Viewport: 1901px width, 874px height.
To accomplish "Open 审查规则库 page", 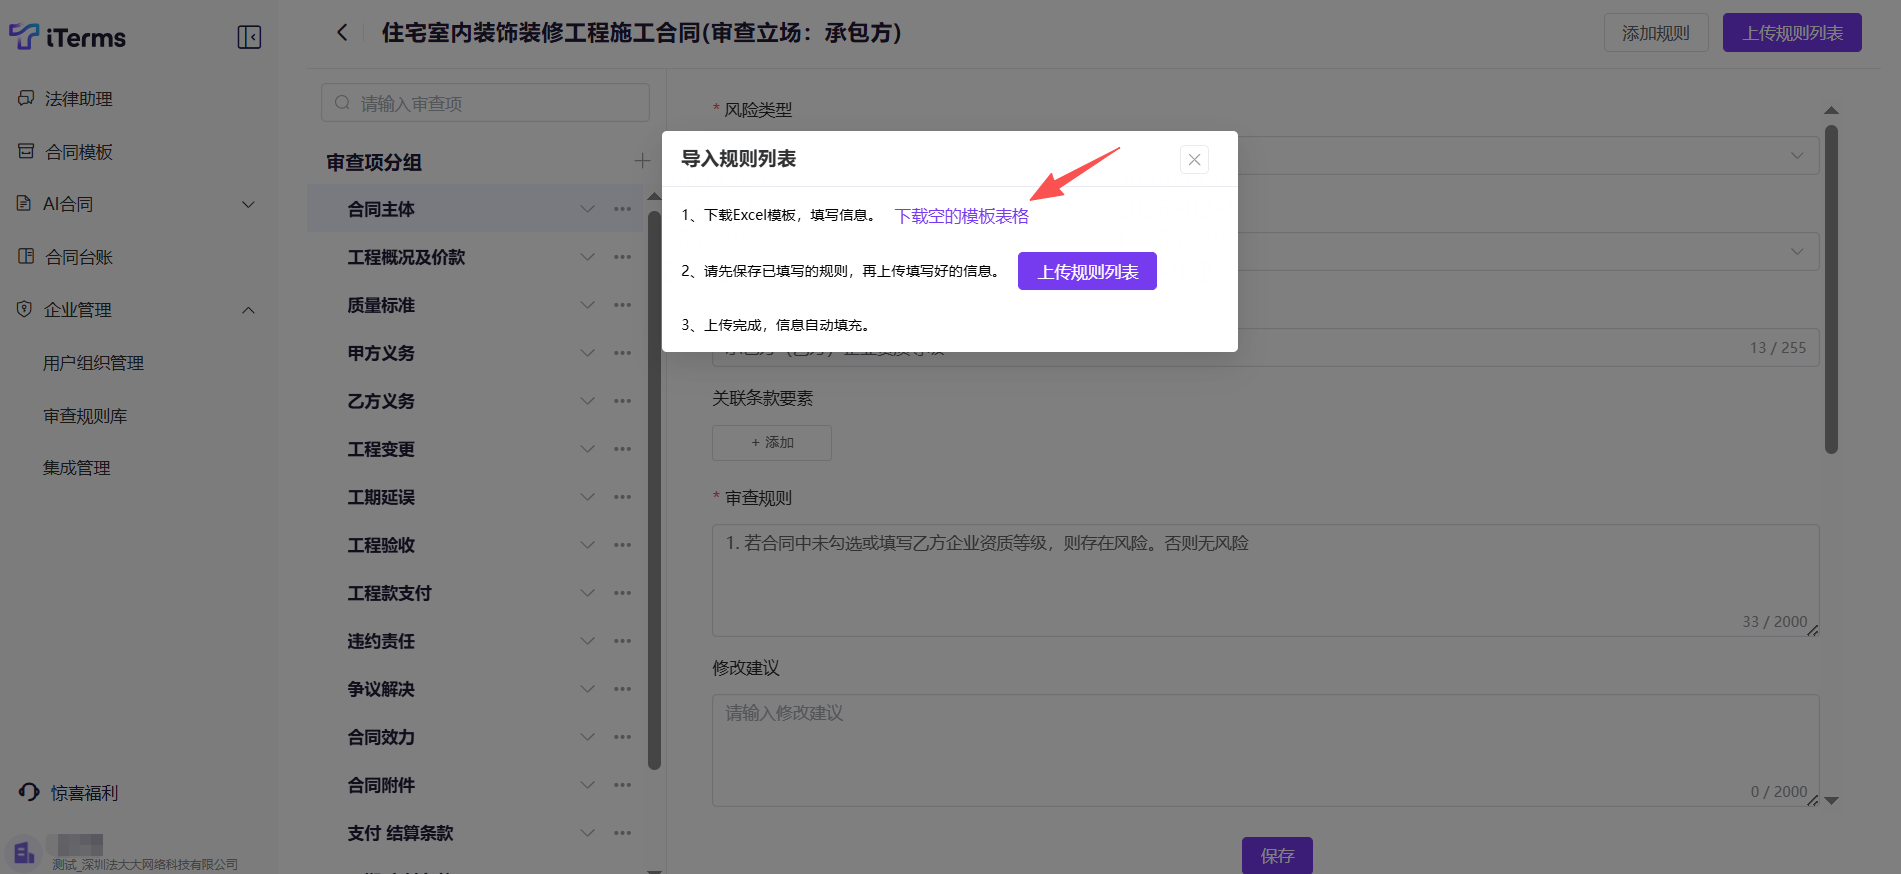I will [x=85, y=416].
